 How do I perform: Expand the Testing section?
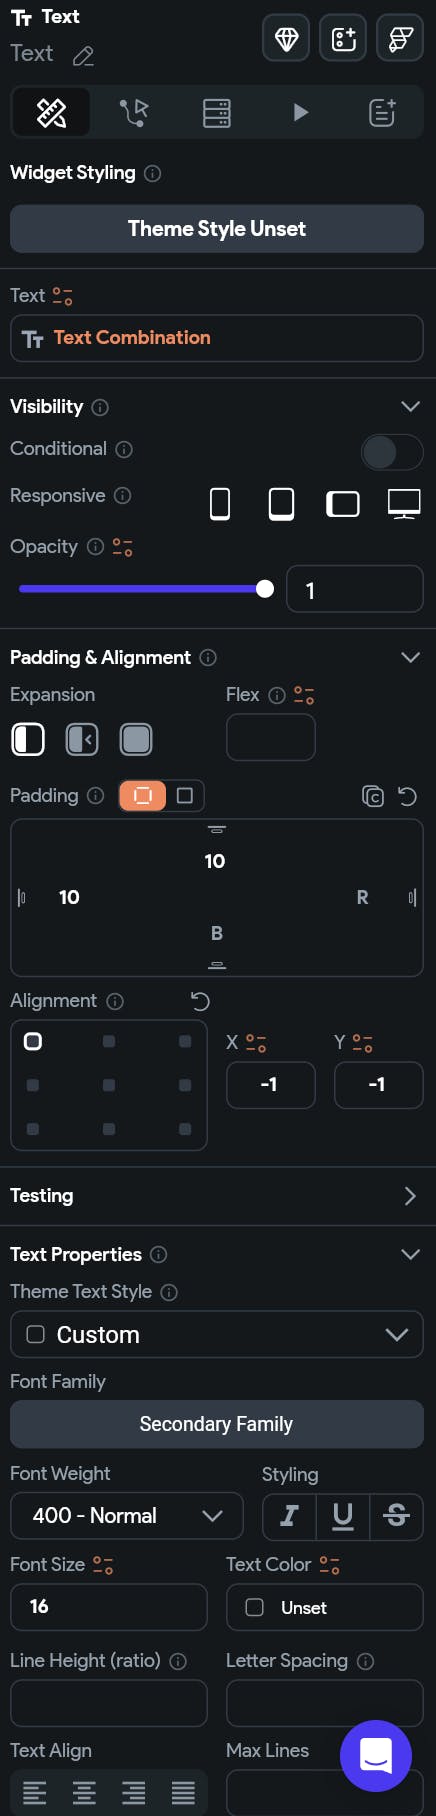pyautogui.click(x=410, y=1196)
